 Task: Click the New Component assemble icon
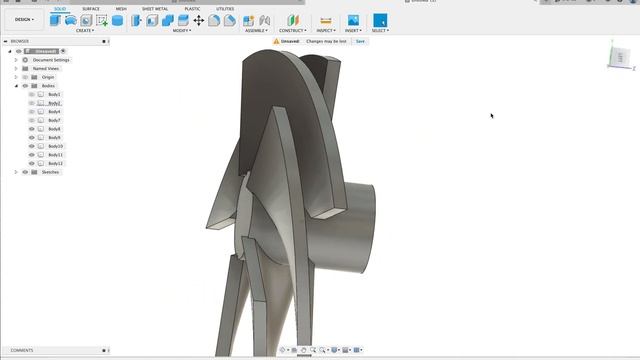click(249, 20)
